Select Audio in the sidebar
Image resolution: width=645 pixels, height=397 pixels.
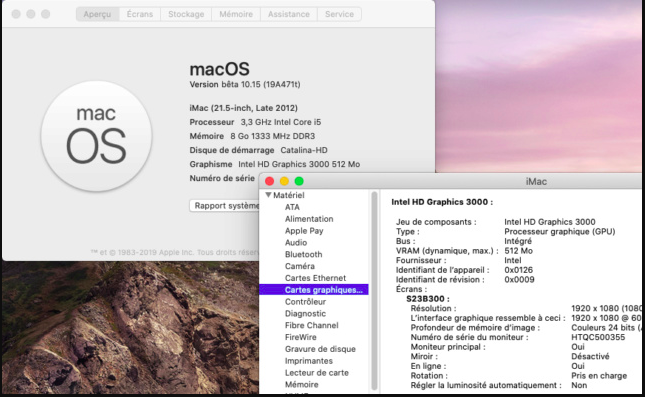click(296, 243)
